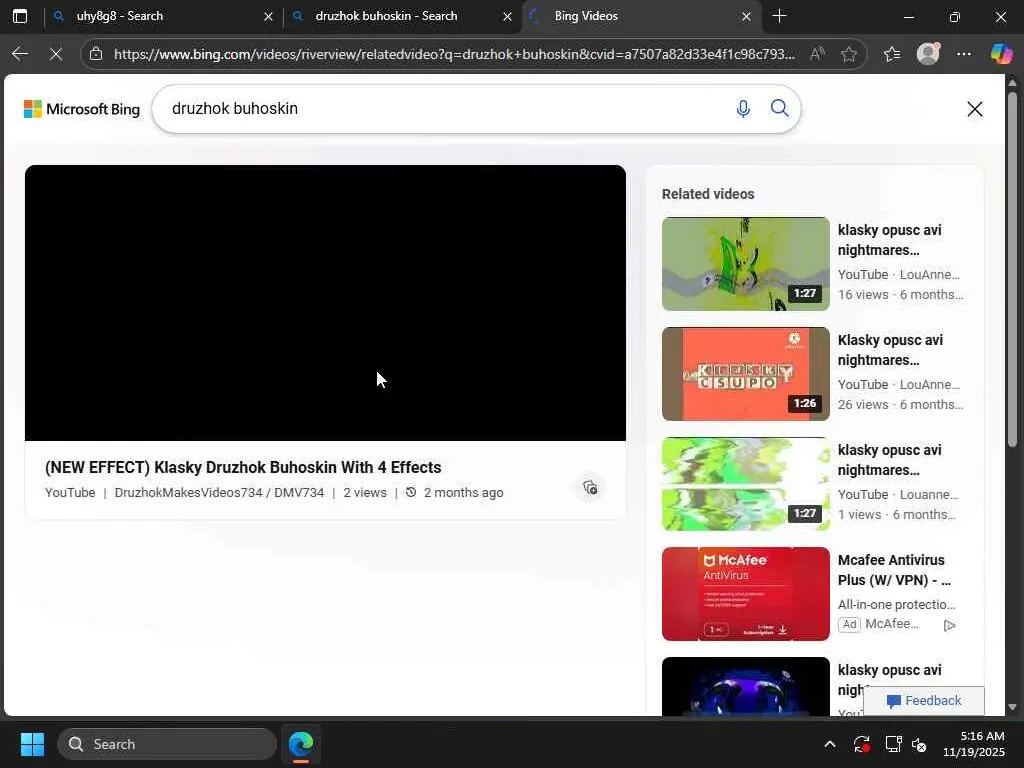Image resolution: width=1024 pixels, height=768 pixels.
Task: Click the scrollbar down arrow
Action: [x=1012, y=707]
